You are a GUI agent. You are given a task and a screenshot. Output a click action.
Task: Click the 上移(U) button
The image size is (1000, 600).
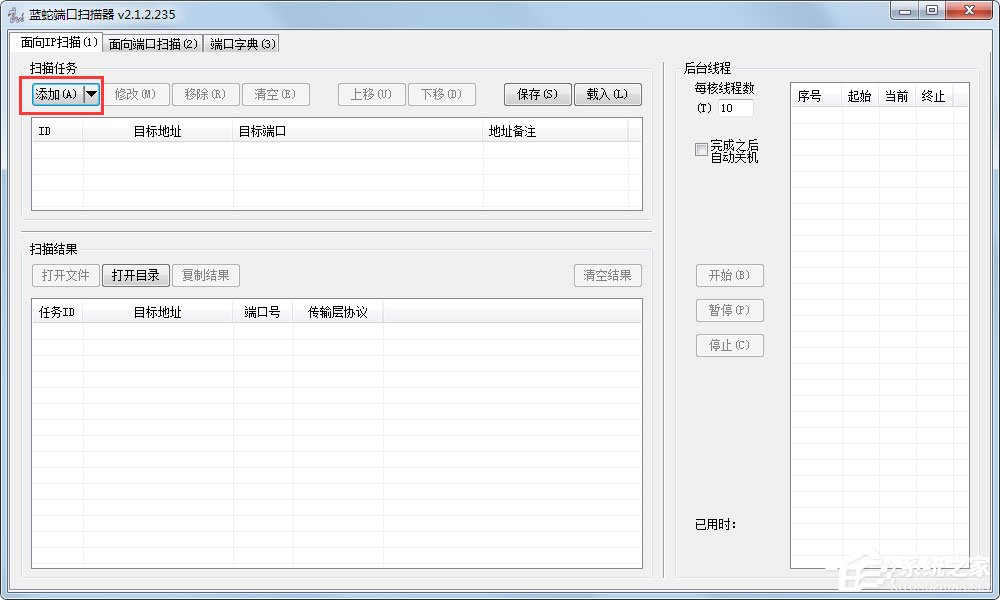(x=371, y=94)
